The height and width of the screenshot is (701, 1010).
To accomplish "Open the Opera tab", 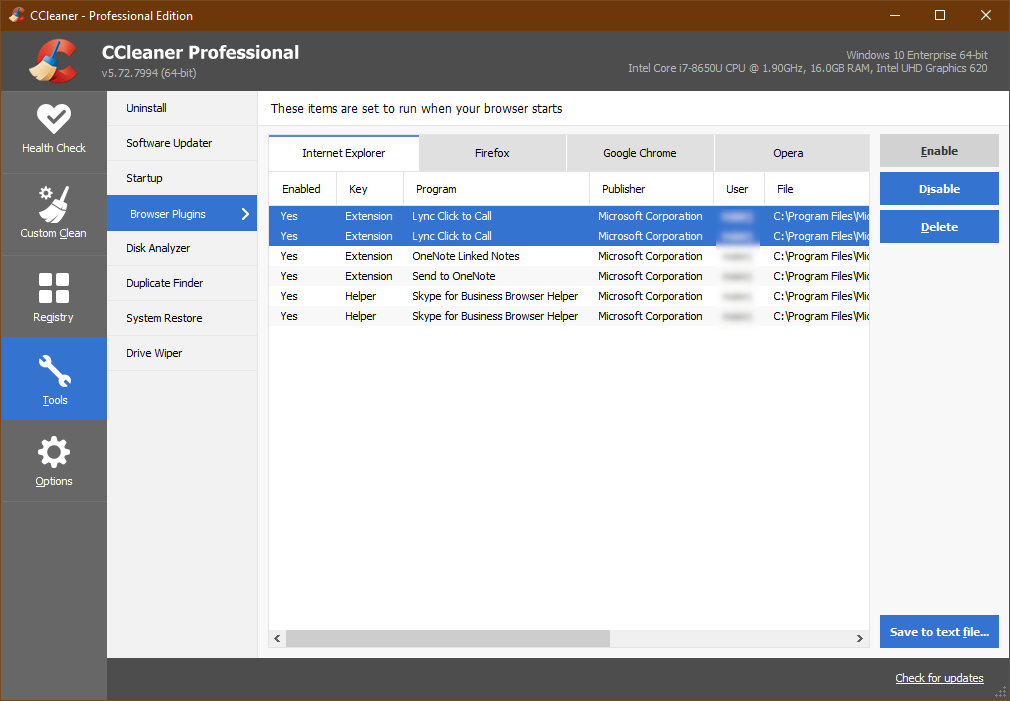I will pyautogui.click(x=788, y=153).
